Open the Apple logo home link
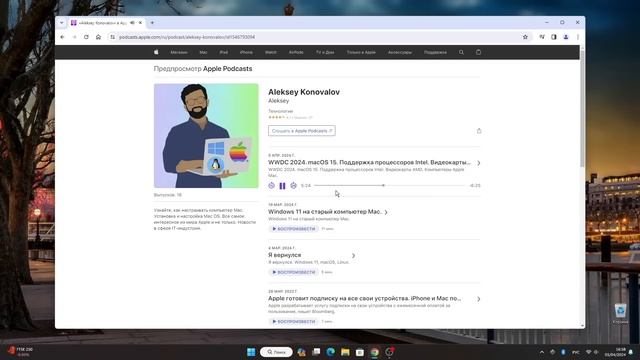This screenshot has width=640, height=360. (x=156, y=52)
